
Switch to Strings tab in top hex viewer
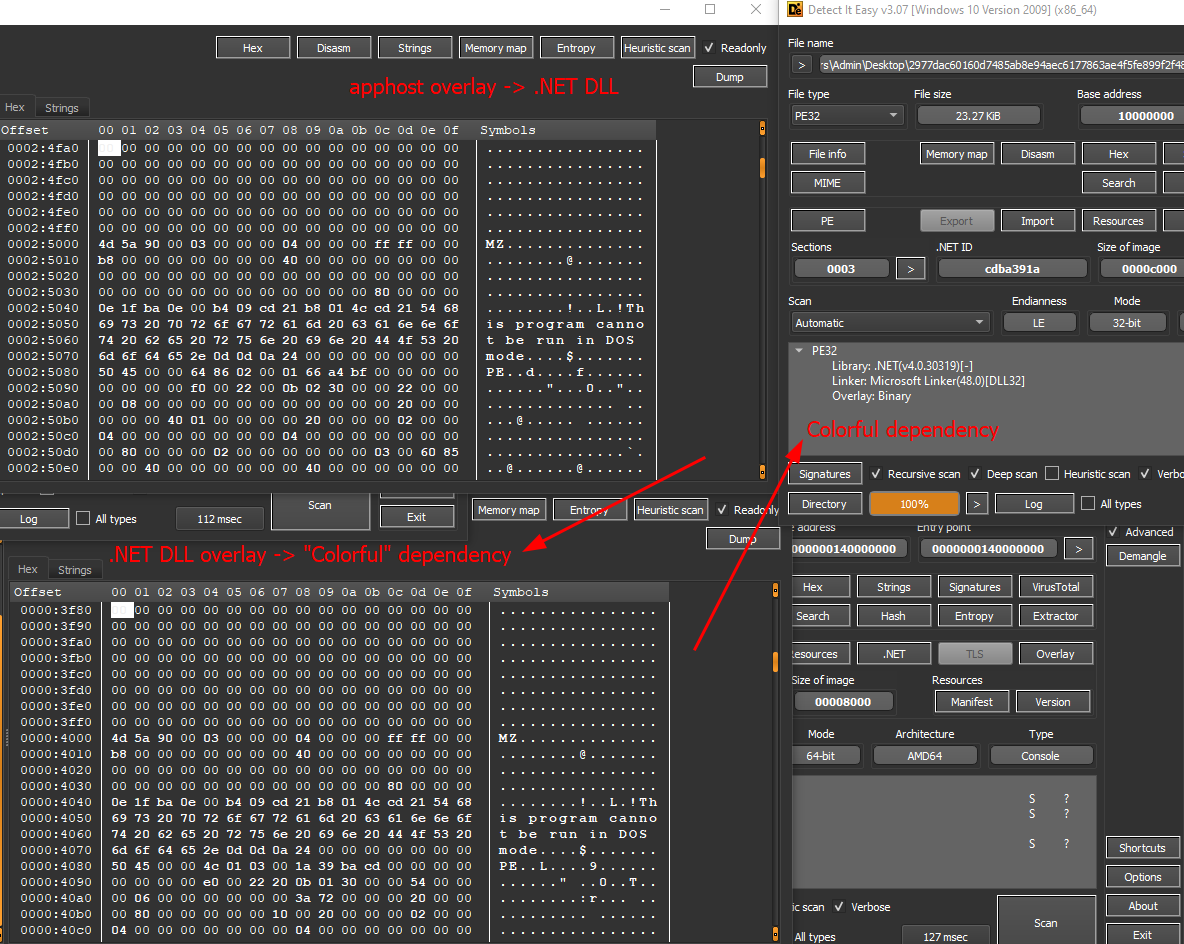point(62,108)
